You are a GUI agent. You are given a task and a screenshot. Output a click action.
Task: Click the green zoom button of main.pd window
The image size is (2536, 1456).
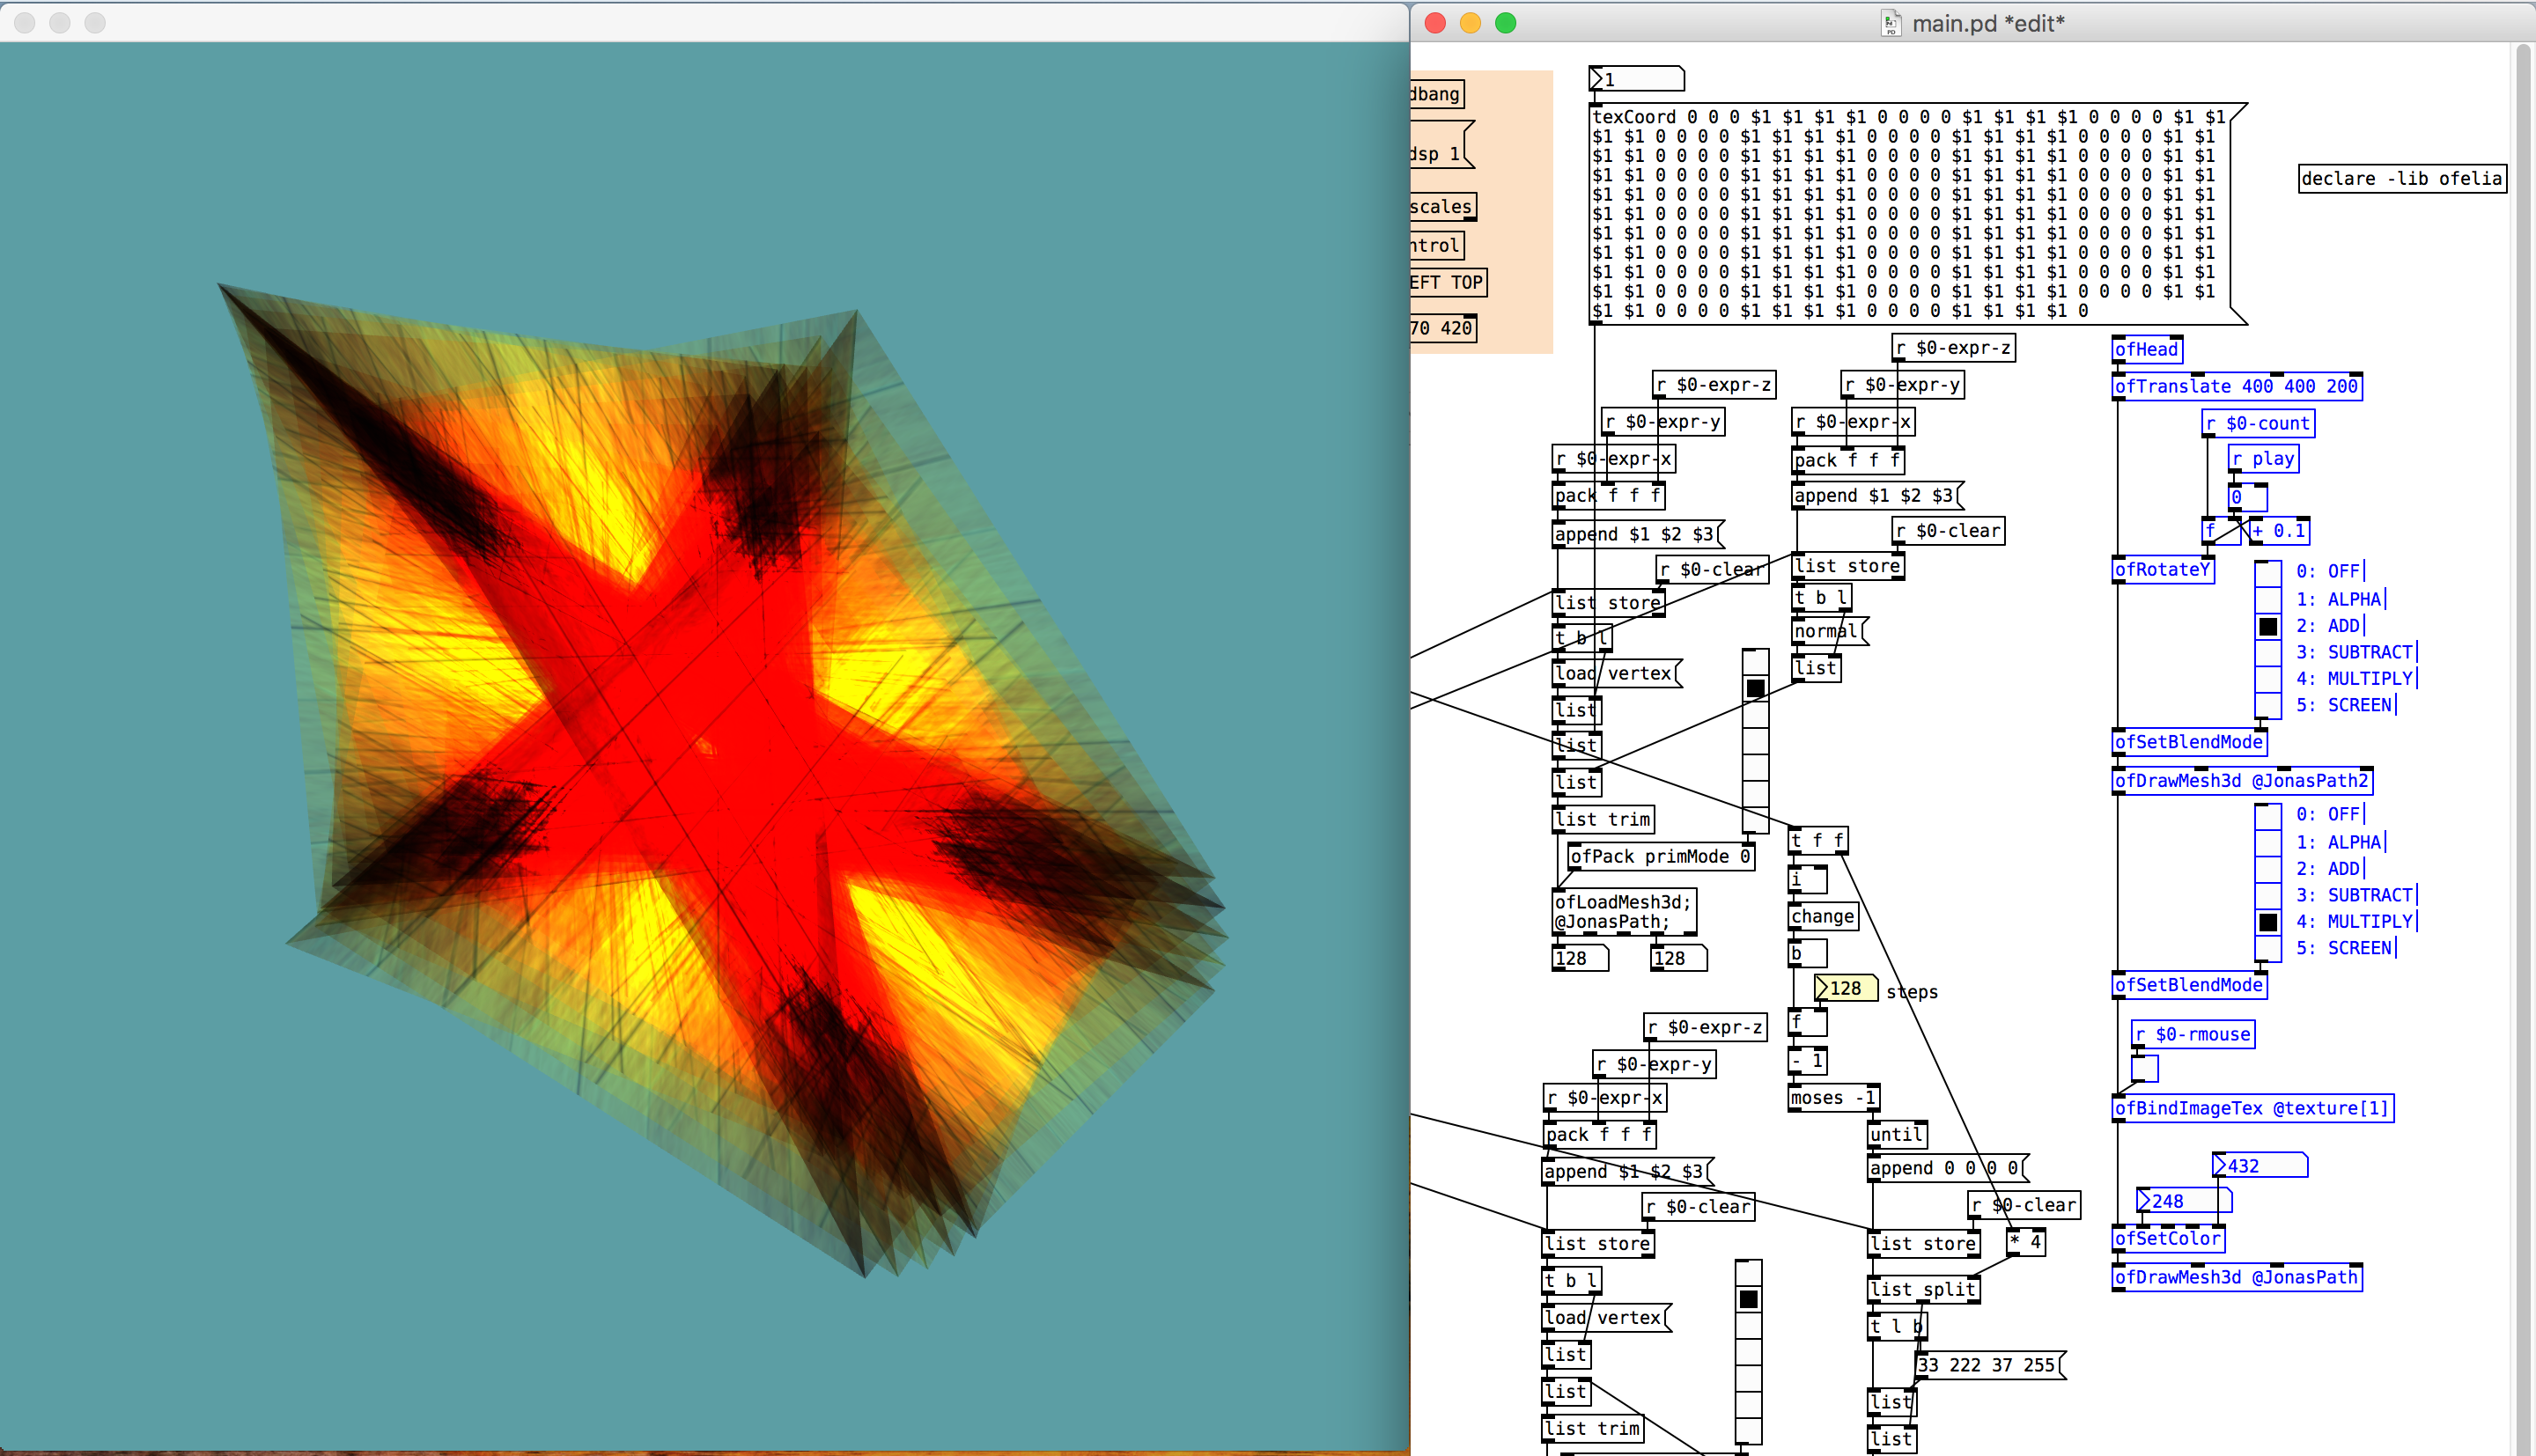pos(1505,23)
